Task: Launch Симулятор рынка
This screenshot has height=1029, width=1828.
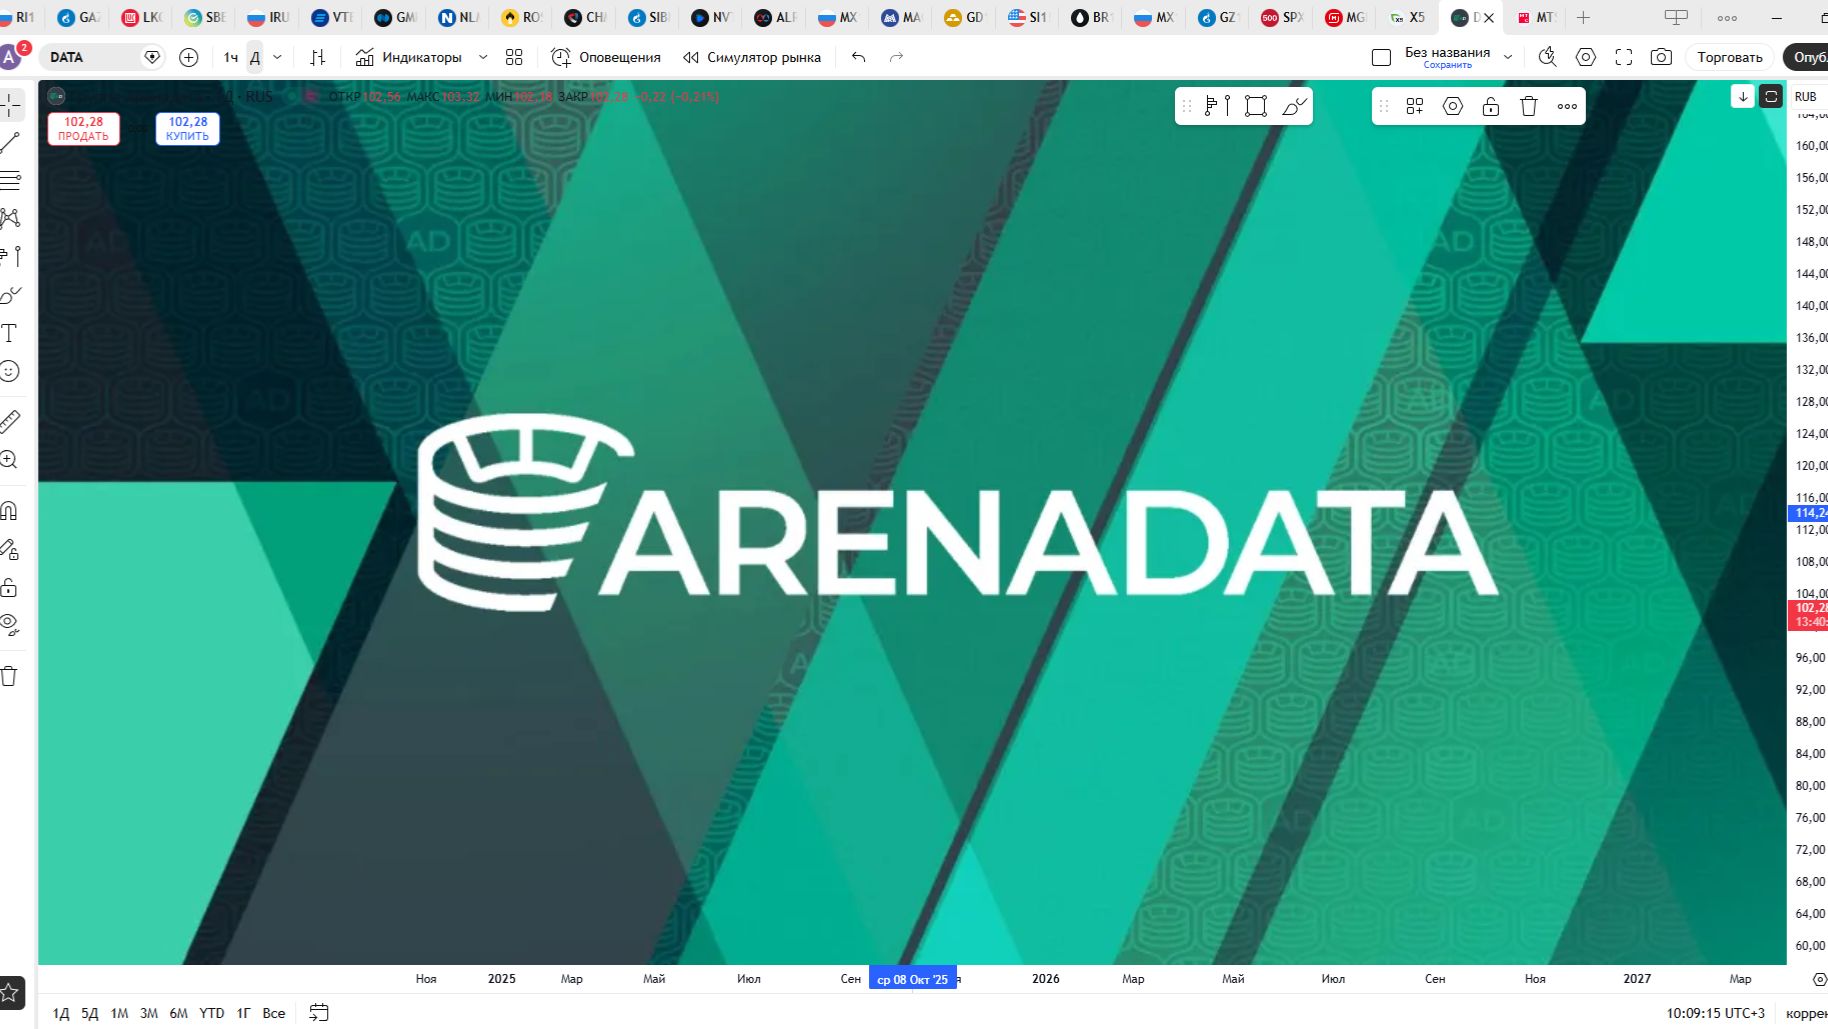Action: 752,57
